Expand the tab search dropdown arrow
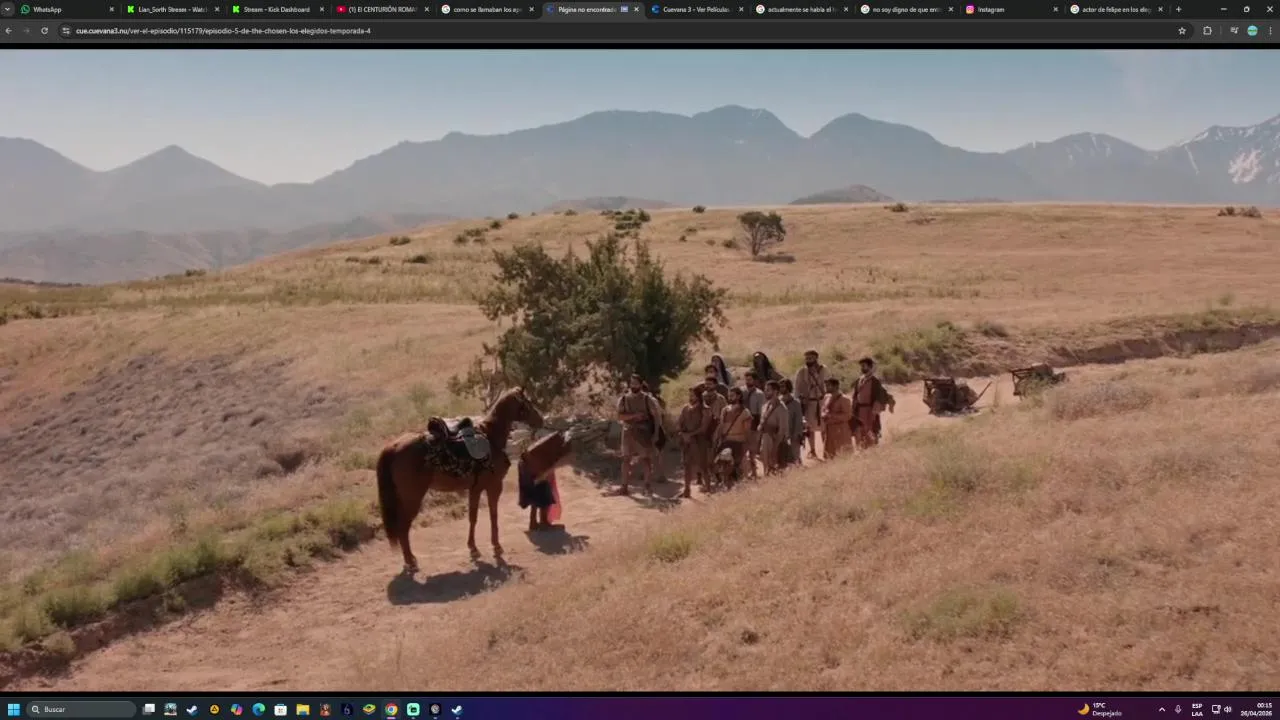The image size is (1280, 720). tap(7, 9)
